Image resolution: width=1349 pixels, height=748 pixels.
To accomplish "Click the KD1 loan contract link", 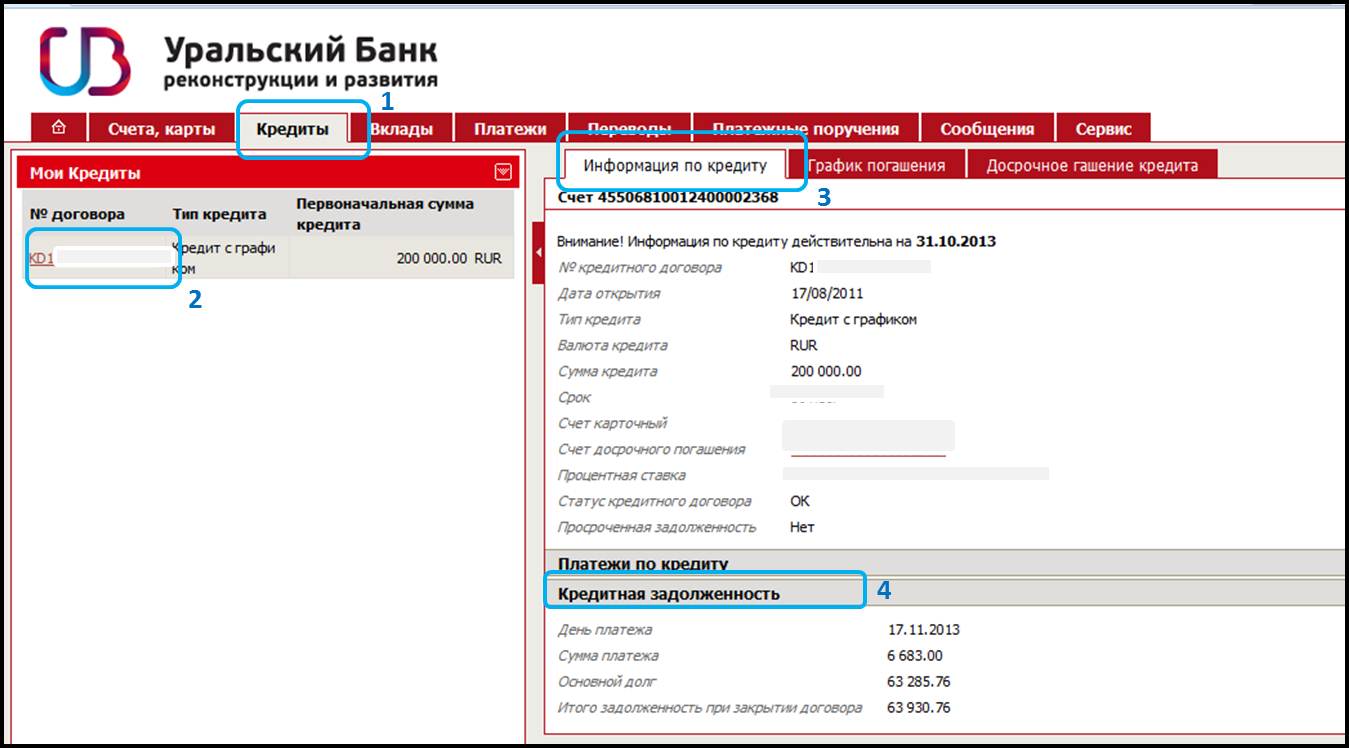I will [42, 258].
